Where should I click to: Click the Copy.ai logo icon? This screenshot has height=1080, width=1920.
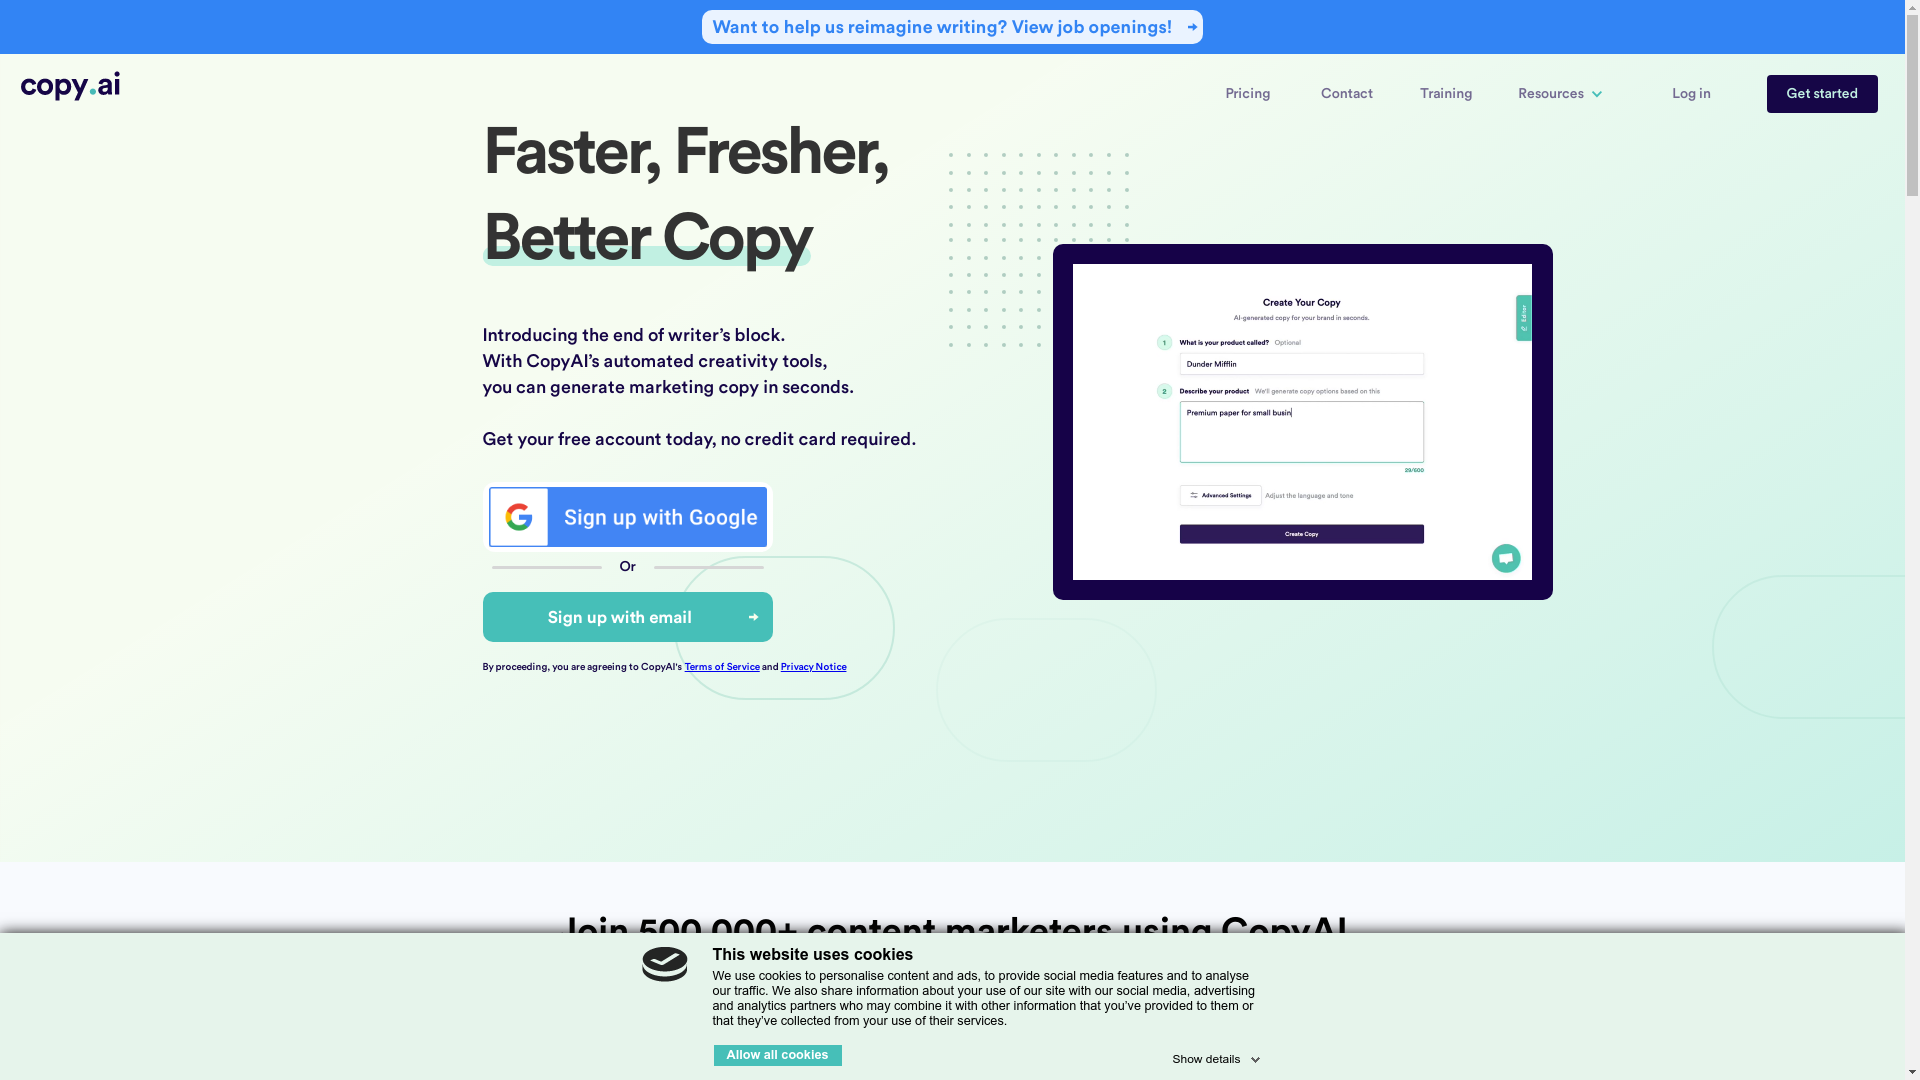pos(70,86)
